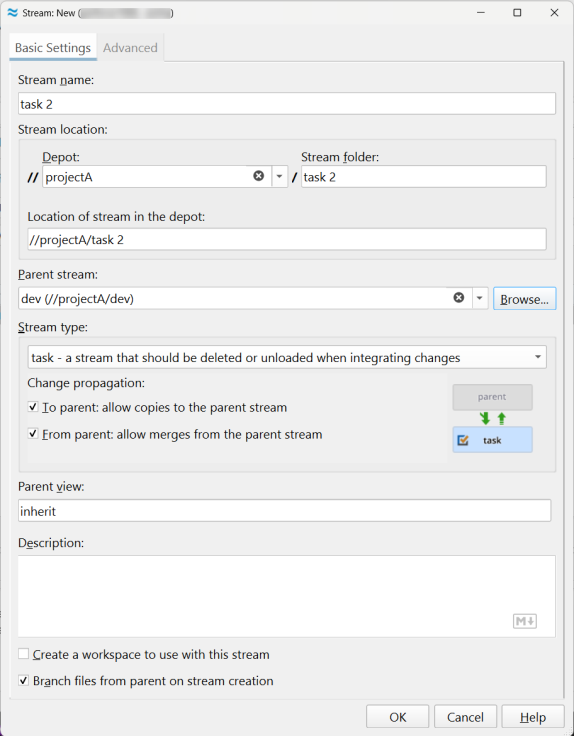
Task: Open the Depot dropdown list
Action: pos(279,176)
